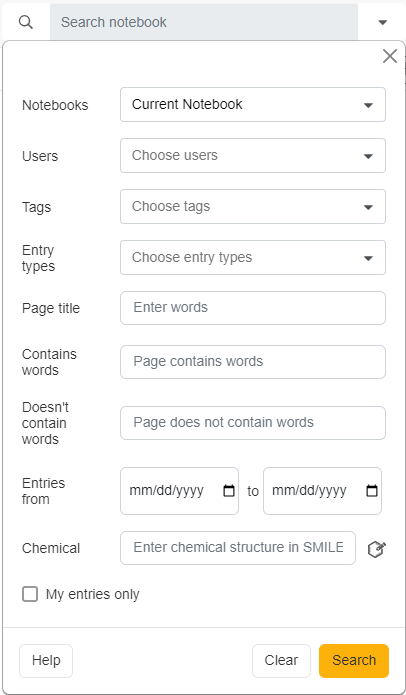406x695 pixels.
Task: Click the Page title input field
Action: point(253,308)
